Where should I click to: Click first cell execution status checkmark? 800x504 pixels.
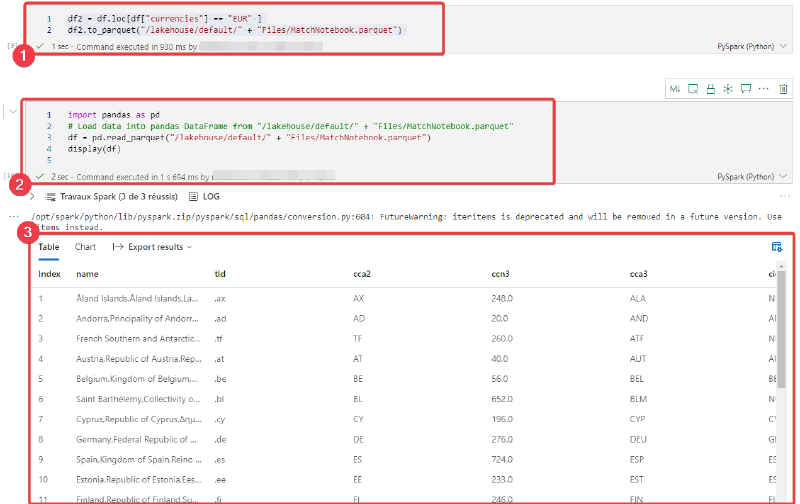point(40,46)
